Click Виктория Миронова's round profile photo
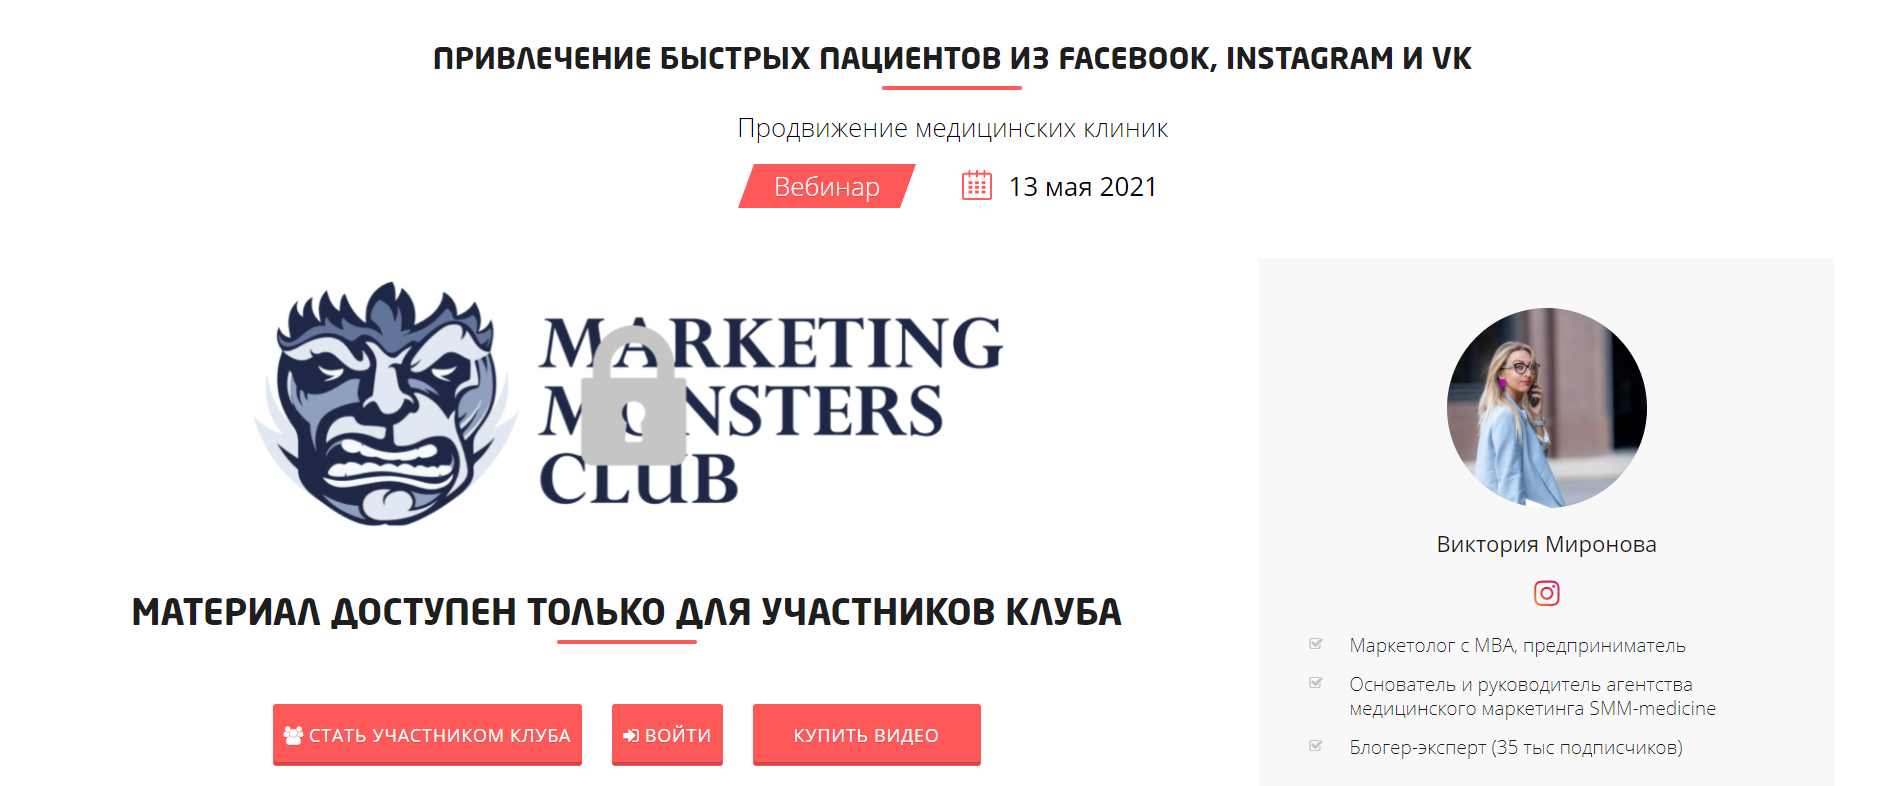The height and width of the screenshot is (786, 1891). pos(1546,408)
